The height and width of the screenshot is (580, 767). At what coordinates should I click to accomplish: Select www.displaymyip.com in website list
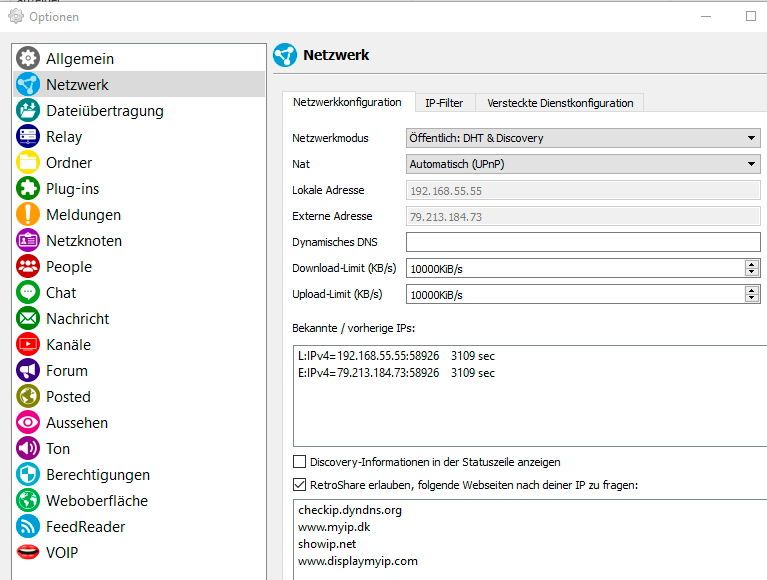[x=358, y=561]
